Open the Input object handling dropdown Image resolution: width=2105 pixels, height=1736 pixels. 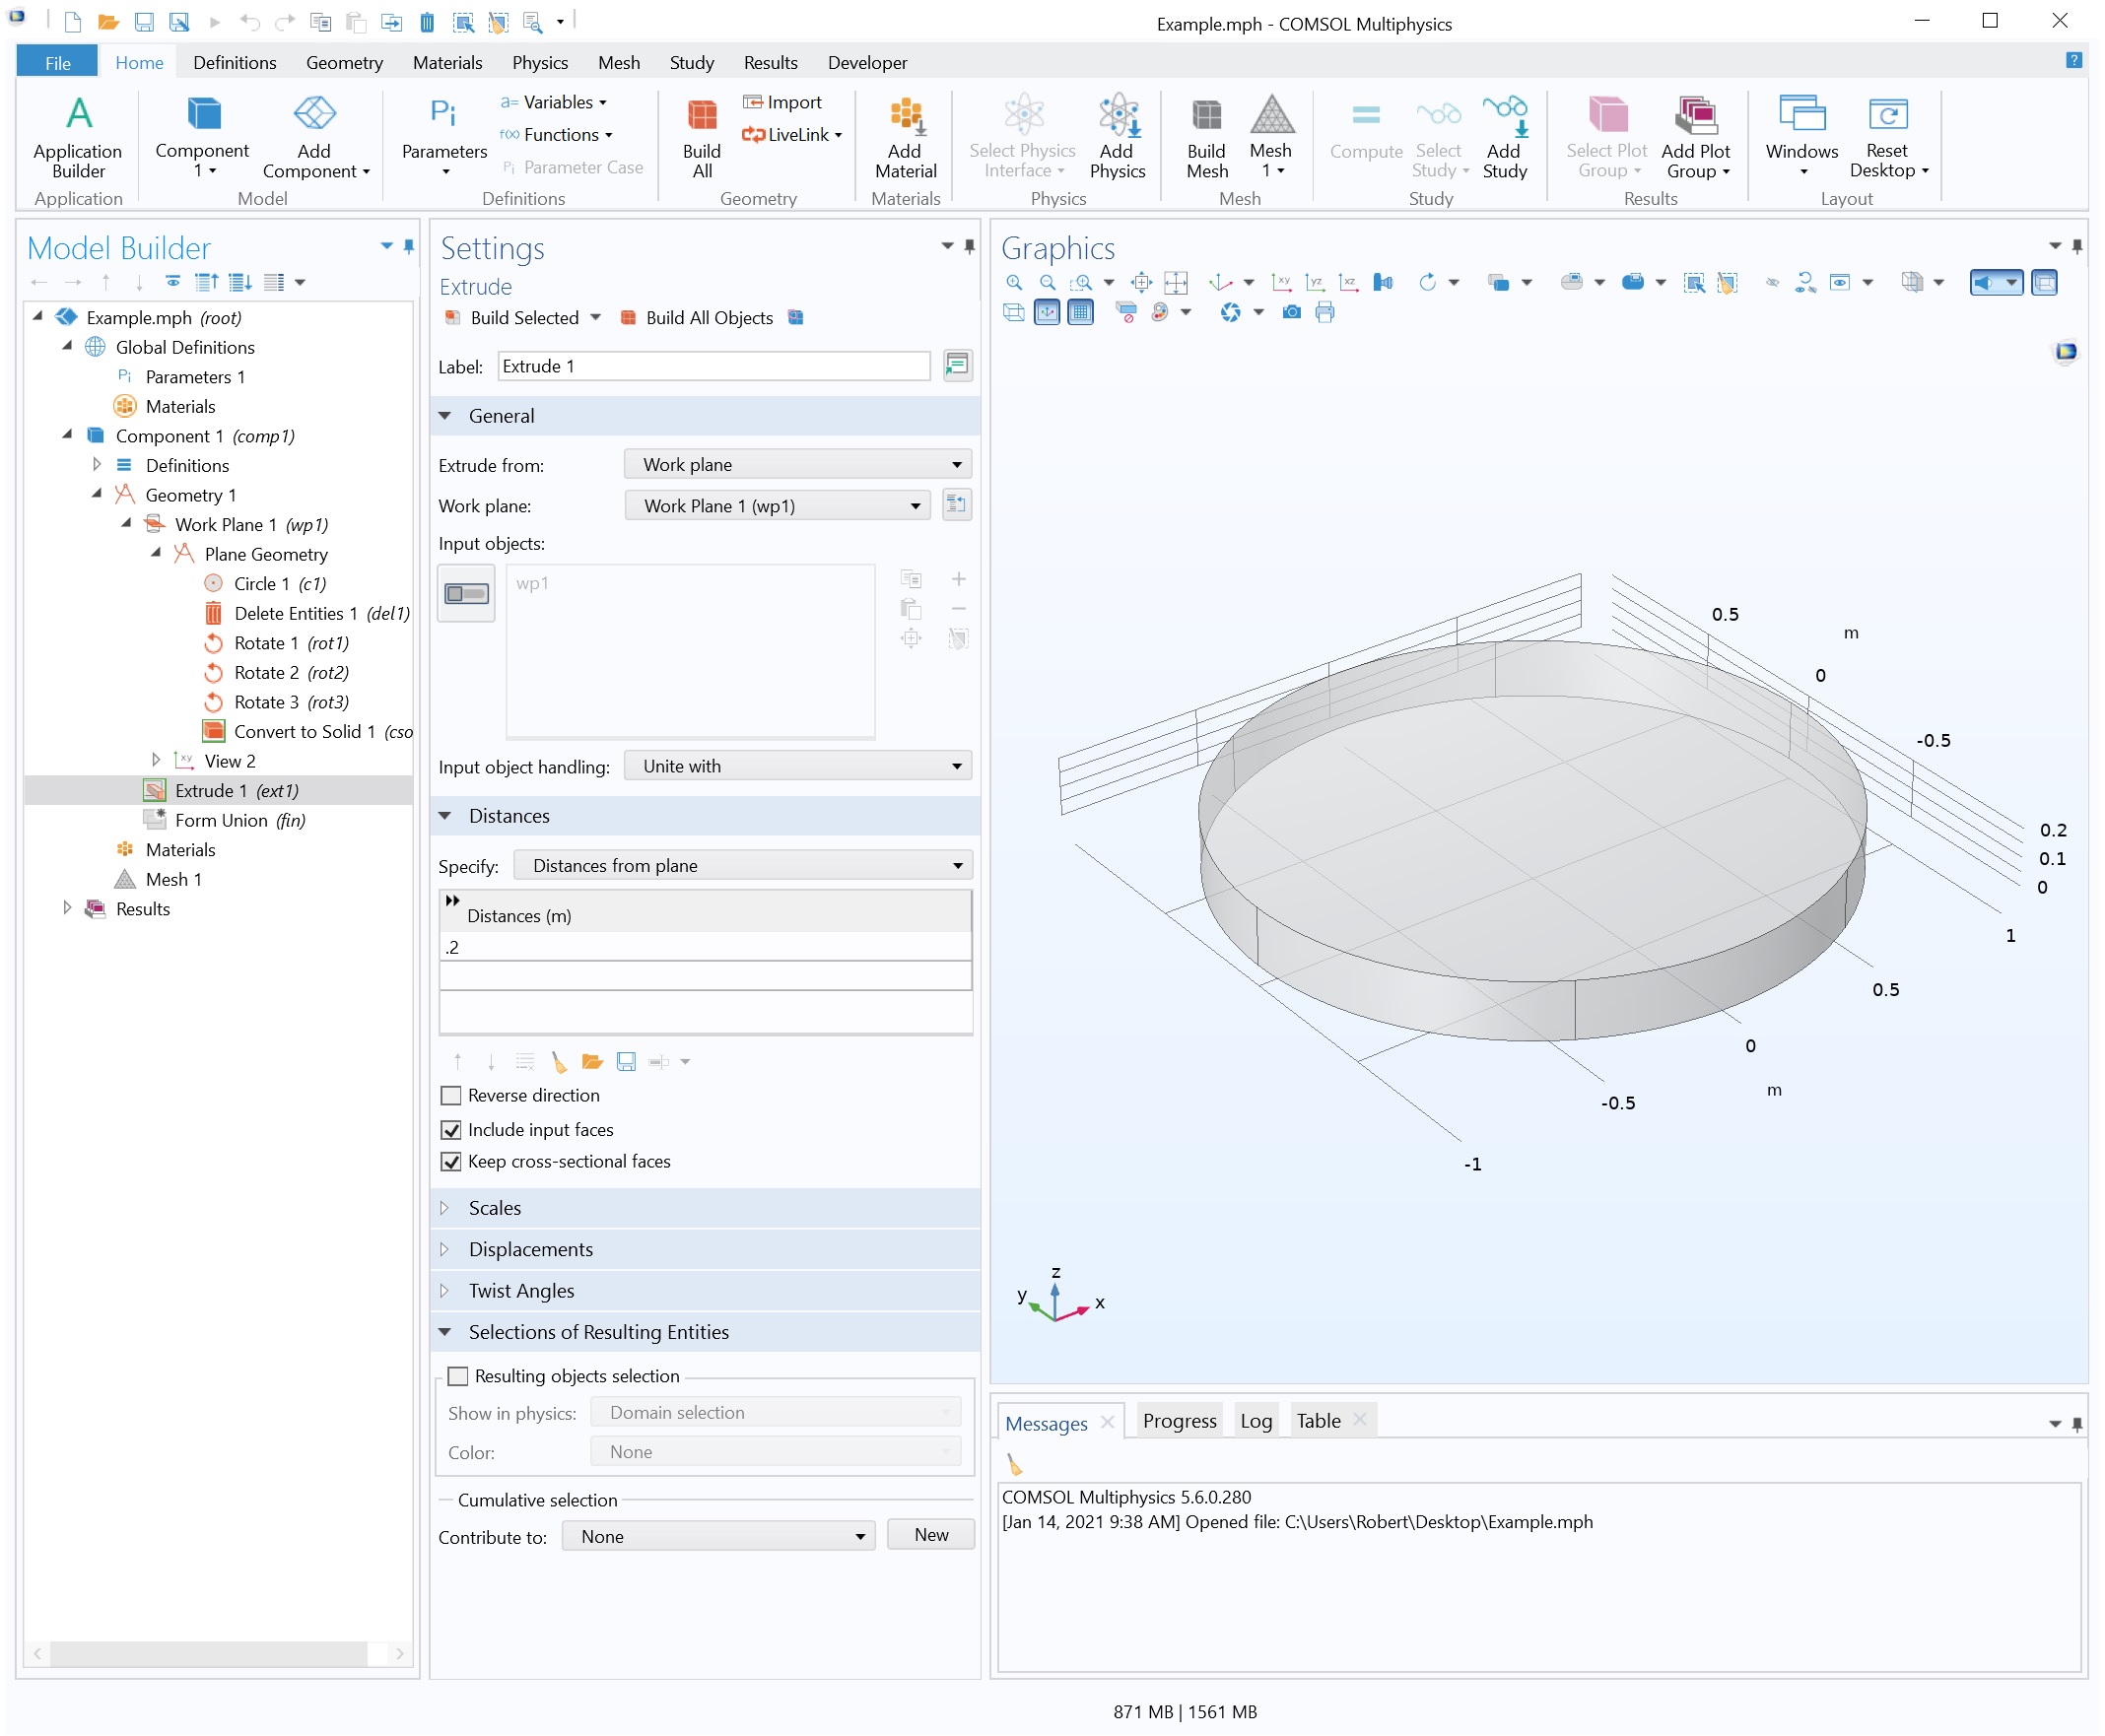(798, 767)
